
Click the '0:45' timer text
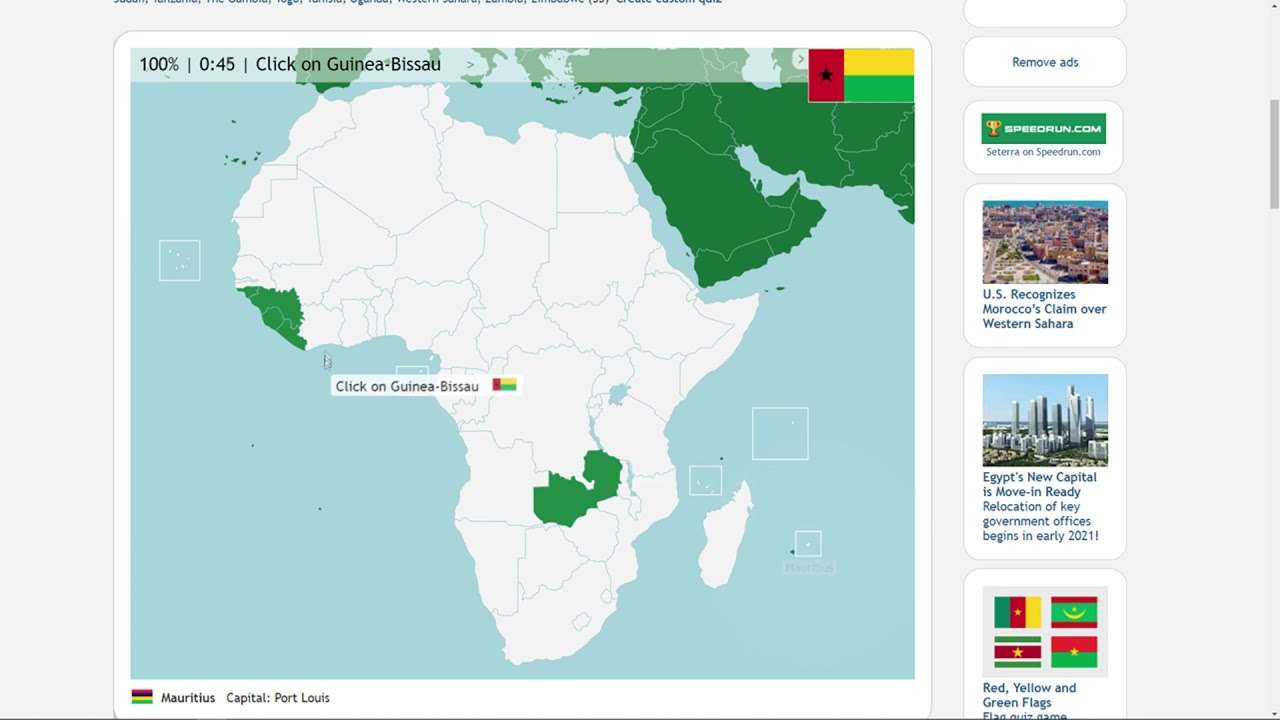pyautogui.click(x=217, y=64)
